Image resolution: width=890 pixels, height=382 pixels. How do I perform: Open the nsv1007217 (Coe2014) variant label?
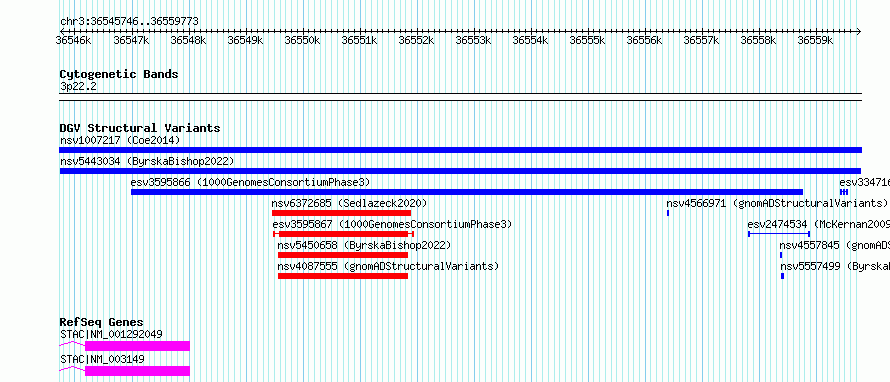[x=120, y=140]
